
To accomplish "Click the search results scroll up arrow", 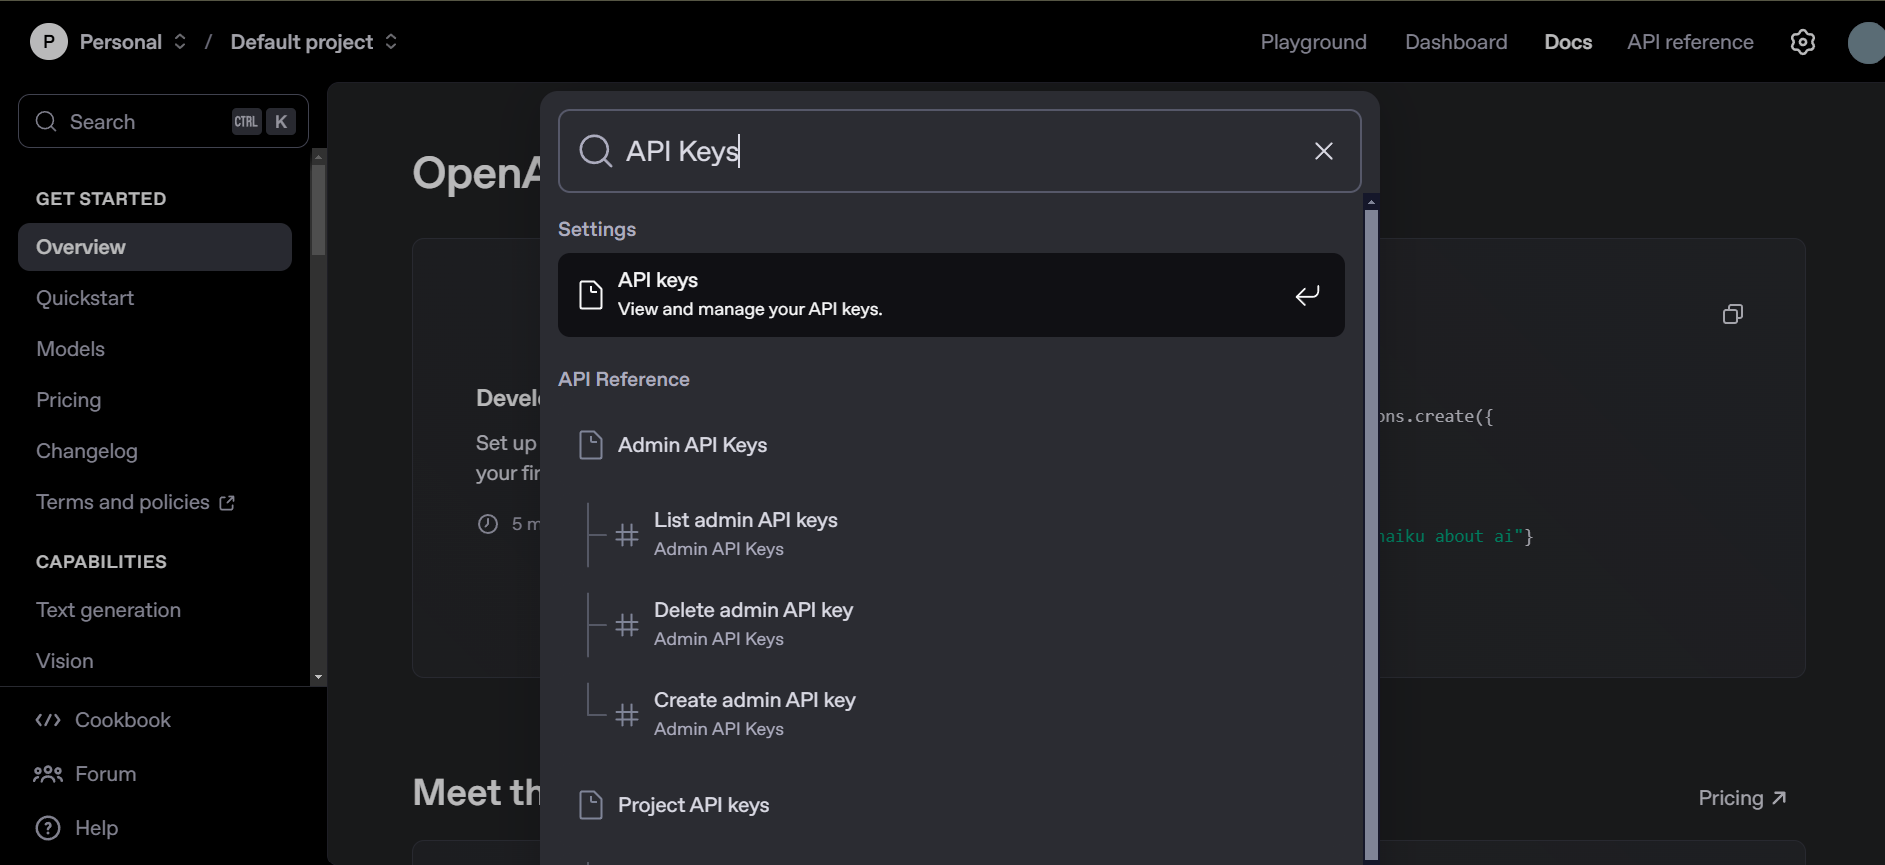I will coord(1371,202).
